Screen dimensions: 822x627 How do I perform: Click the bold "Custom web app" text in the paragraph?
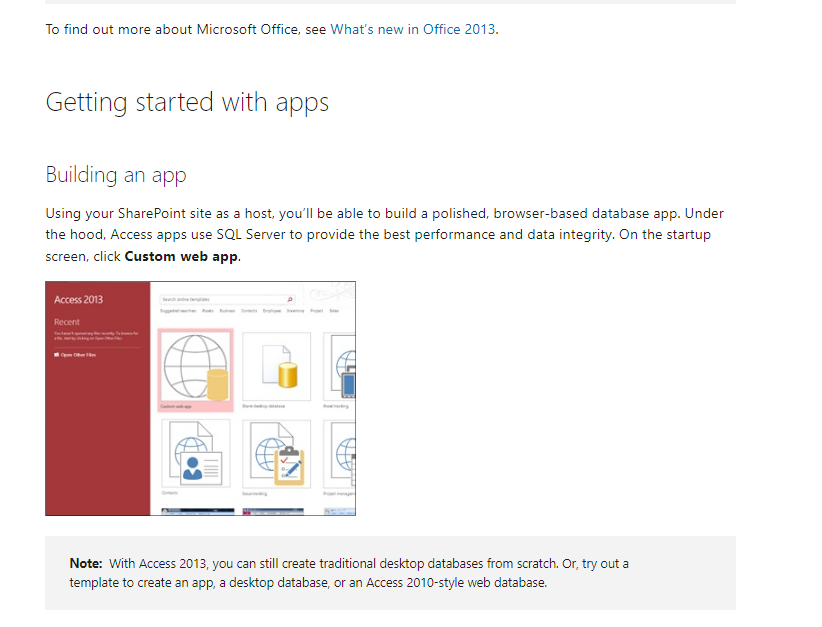[181, 256]
